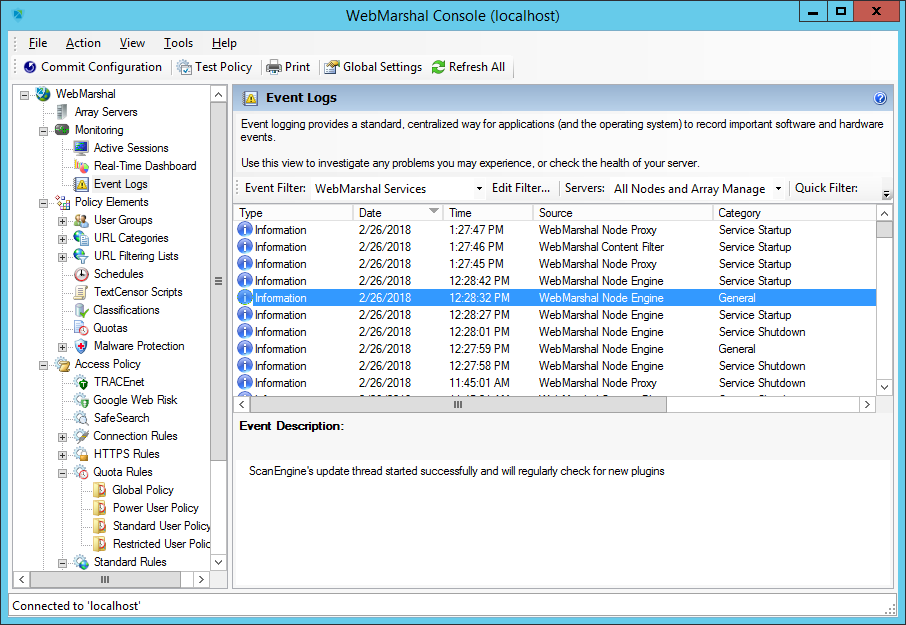
Task: Click the blue help icon in Event Logs header
Action: coord(880,99)
